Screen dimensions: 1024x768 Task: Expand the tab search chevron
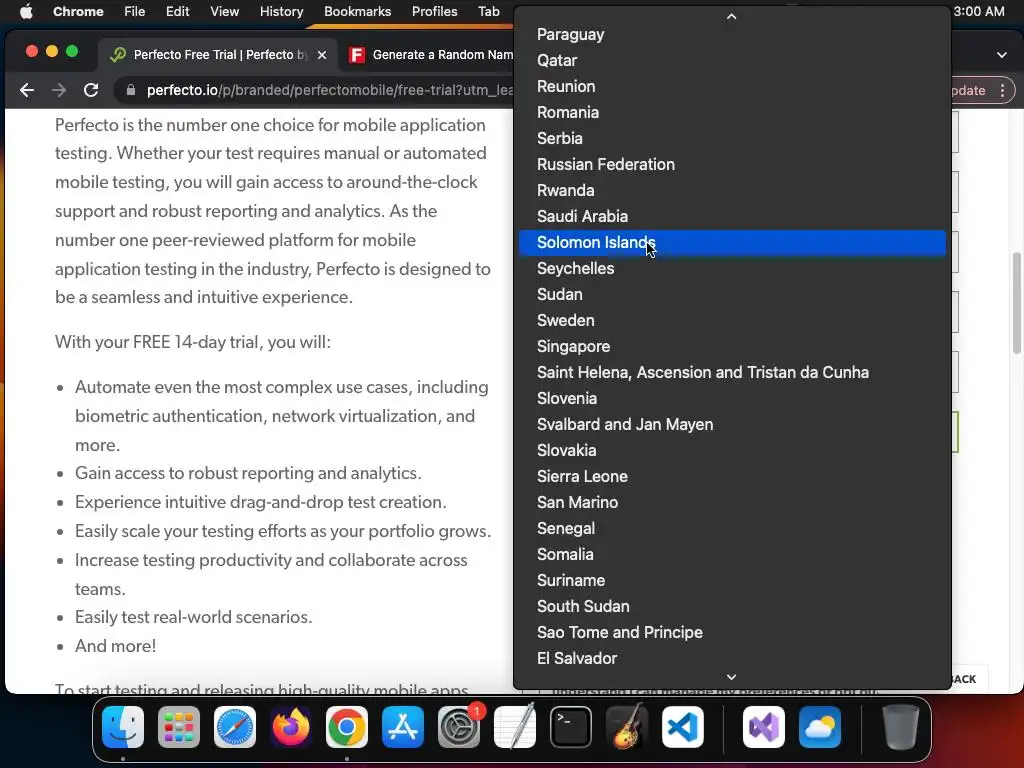[x=1002, y=55]
